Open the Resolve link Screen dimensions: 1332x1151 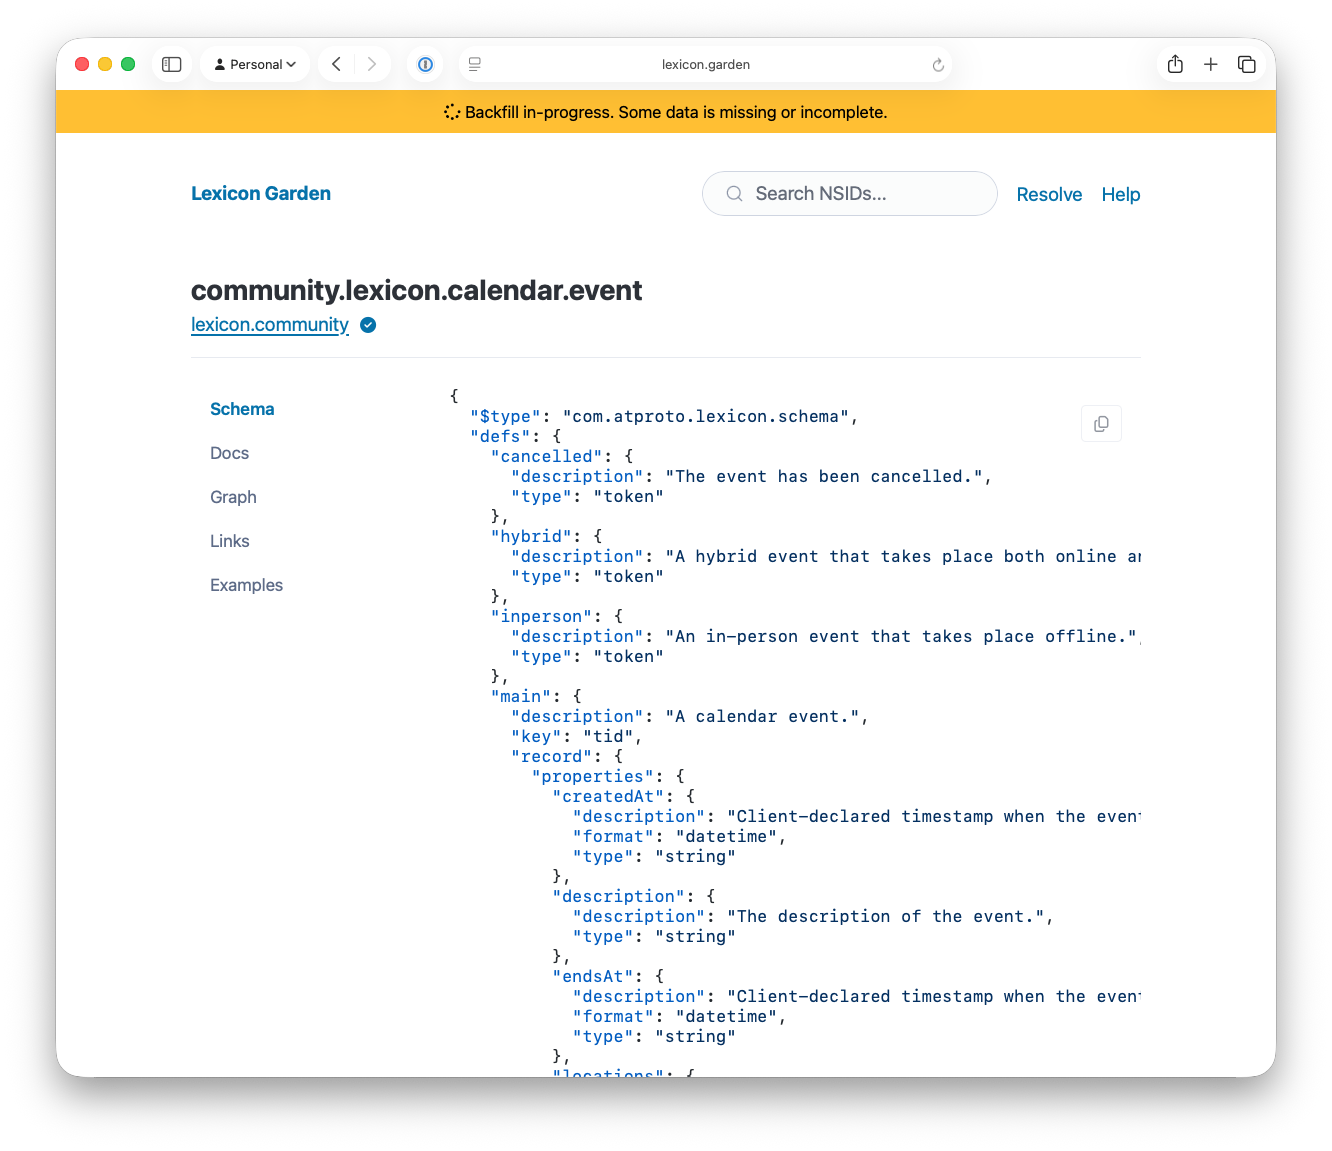[x=1049, y=194]
